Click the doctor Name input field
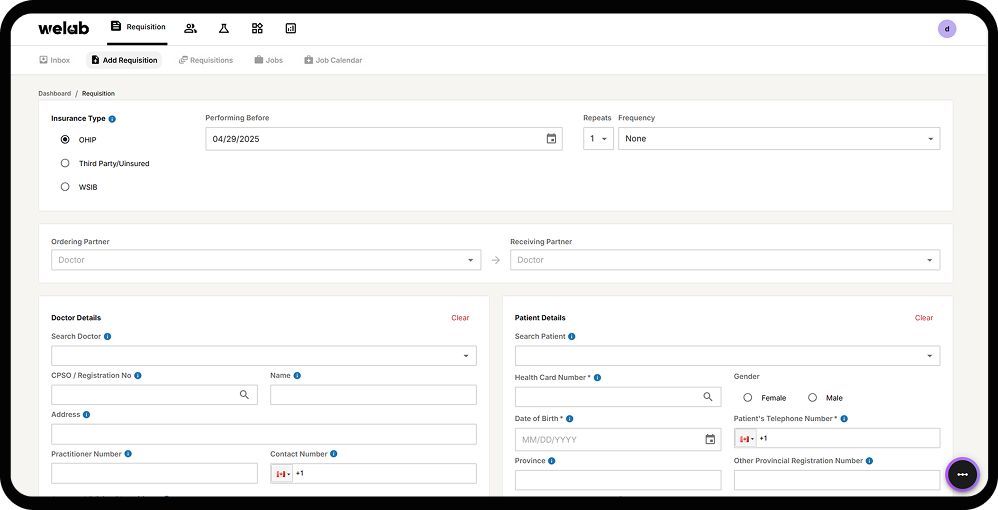 click(x=373, y=395)
